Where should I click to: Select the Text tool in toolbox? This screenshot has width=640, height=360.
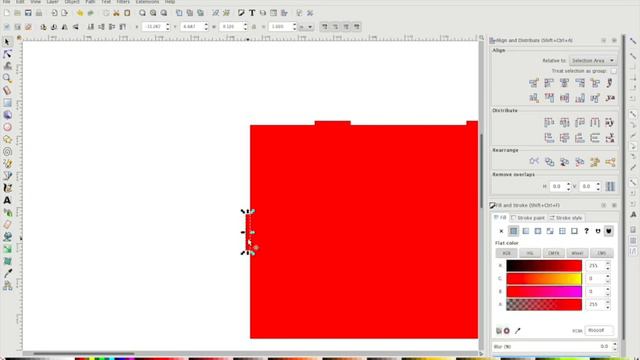click(x=7, y=200)
